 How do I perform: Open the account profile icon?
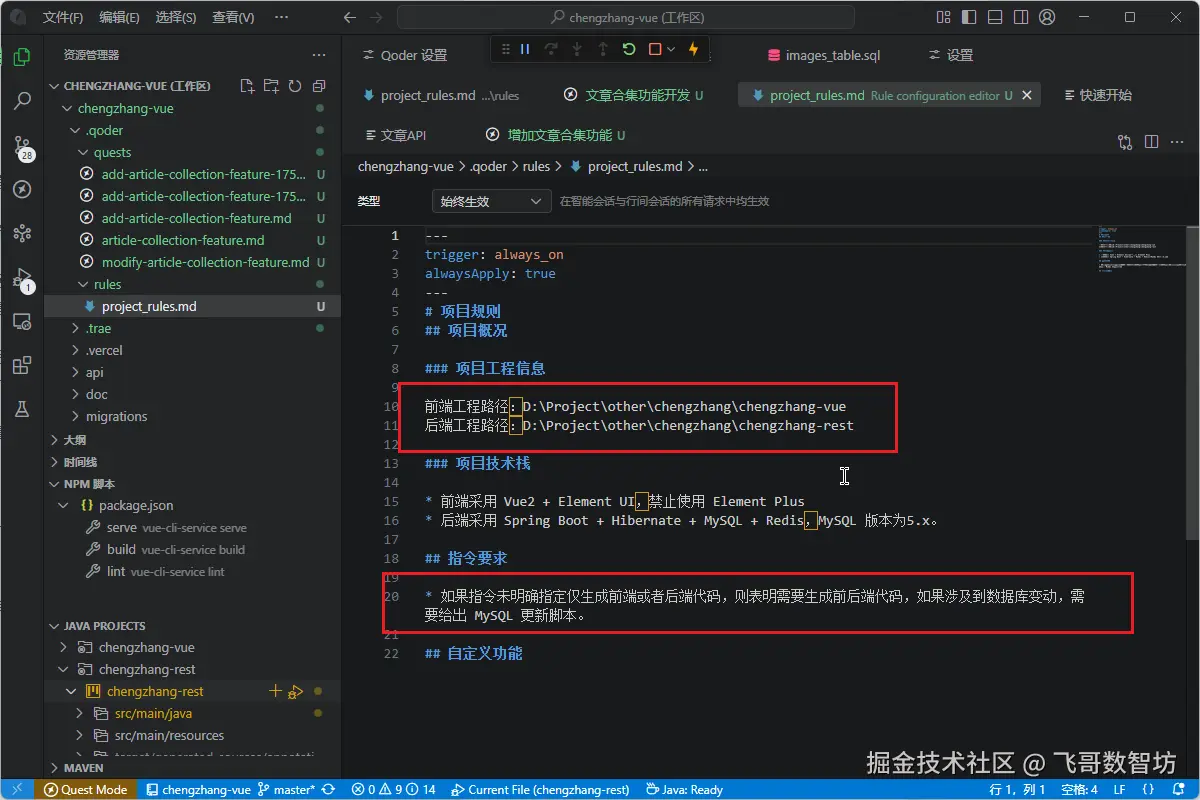point(1047,17)
